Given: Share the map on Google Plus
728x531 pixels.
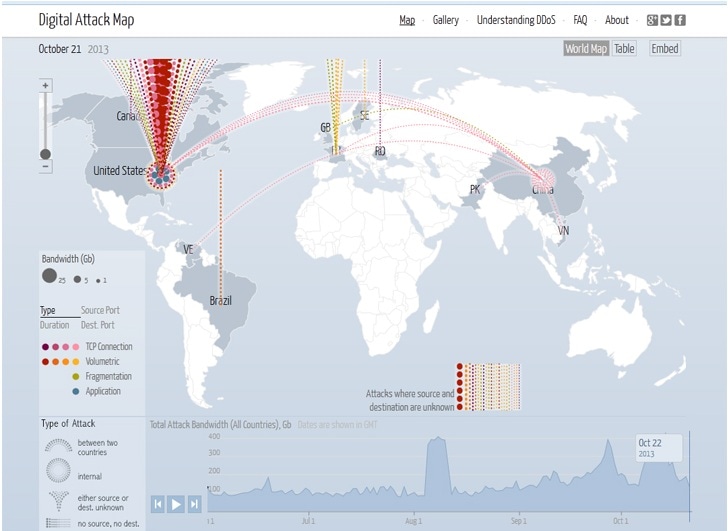Looking at the screenshot, I should coord(652,20).
